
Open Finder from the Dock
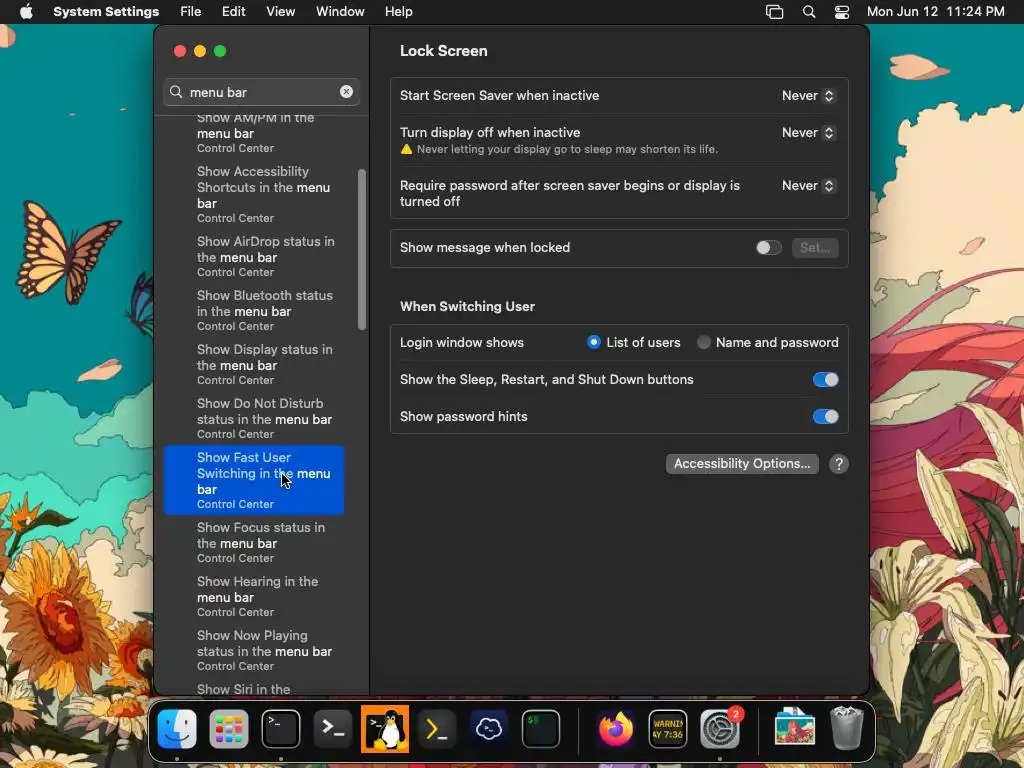177,728
